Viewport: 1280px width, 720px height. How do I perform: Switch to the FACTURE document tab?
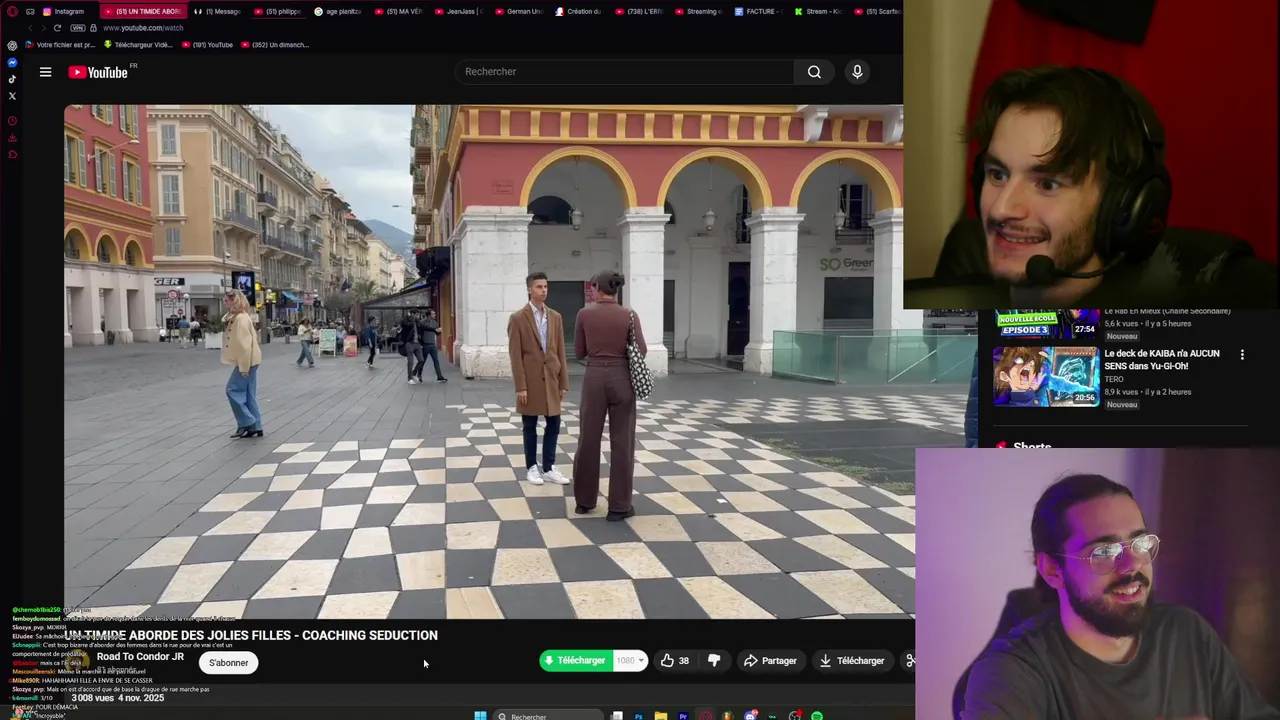coord(758,11)
